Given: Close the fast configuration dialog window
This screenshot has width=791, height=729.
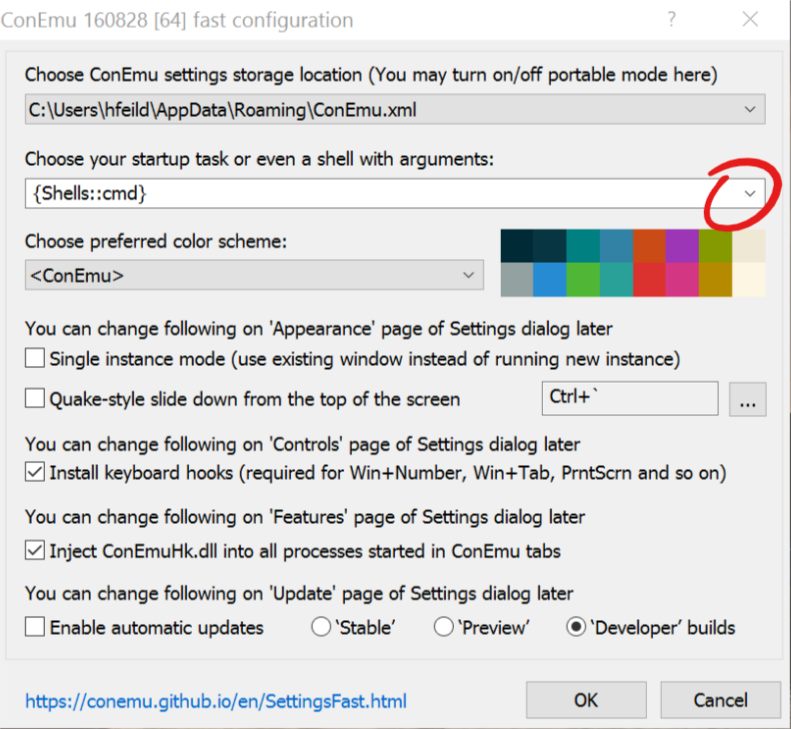Looking at the screenshot, I should click(750, 19).
